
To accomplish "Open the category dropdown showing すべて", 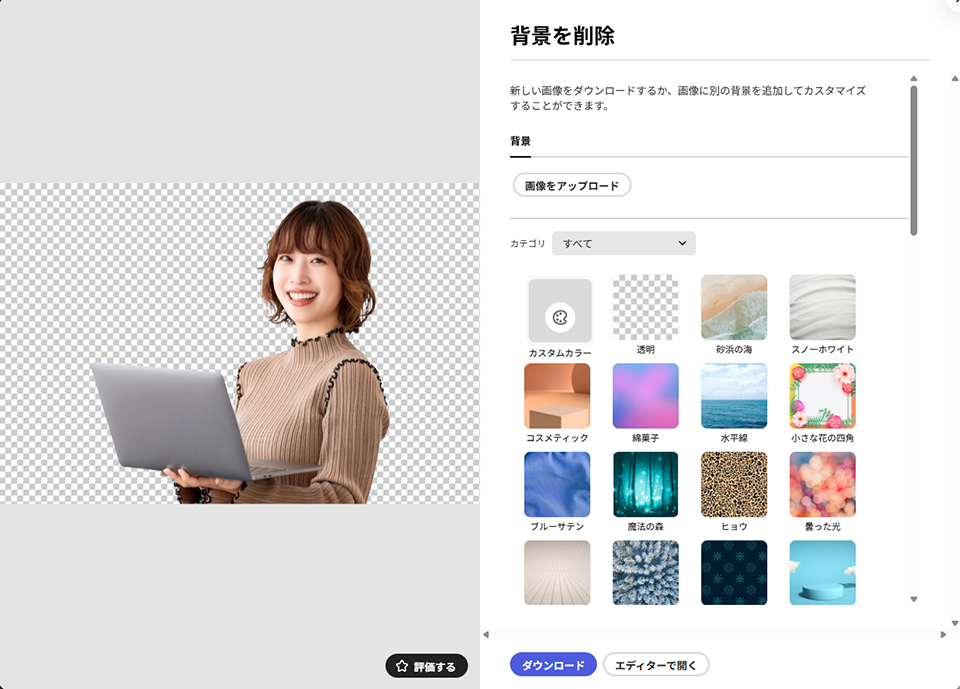I will coord(624,243).
